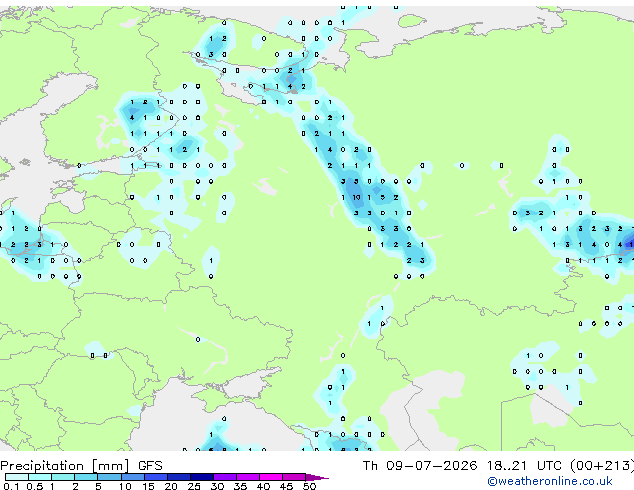Click the forecast offset "(00+213)"
Viewport: 634px width, 490px height.
[602, 466]
